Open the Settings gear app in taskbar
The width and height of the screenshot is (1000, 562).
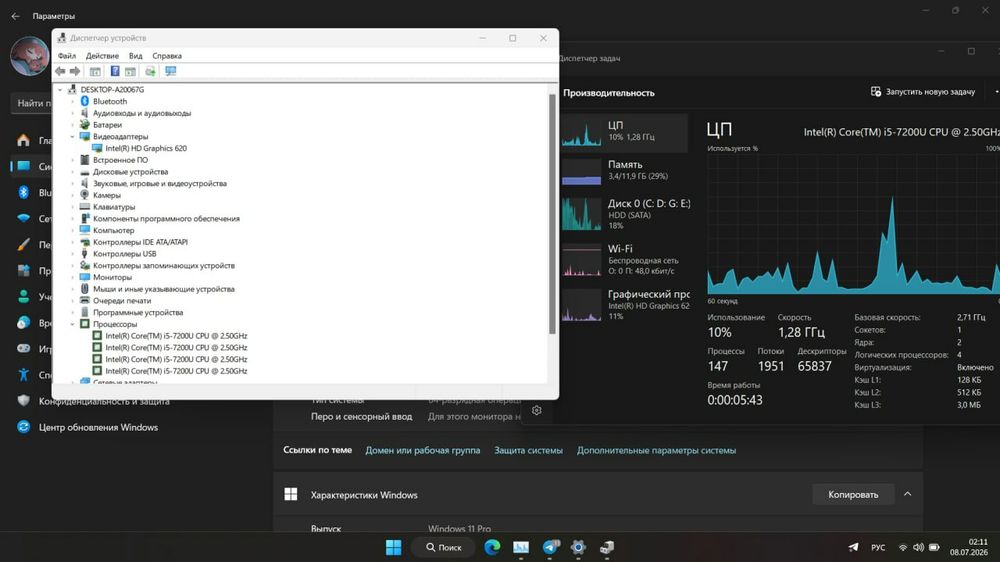[578, 547]
